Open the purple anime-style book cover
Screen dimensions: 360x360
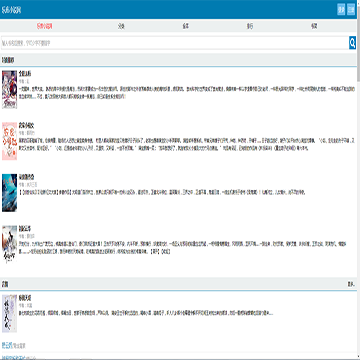click(9, 89)
